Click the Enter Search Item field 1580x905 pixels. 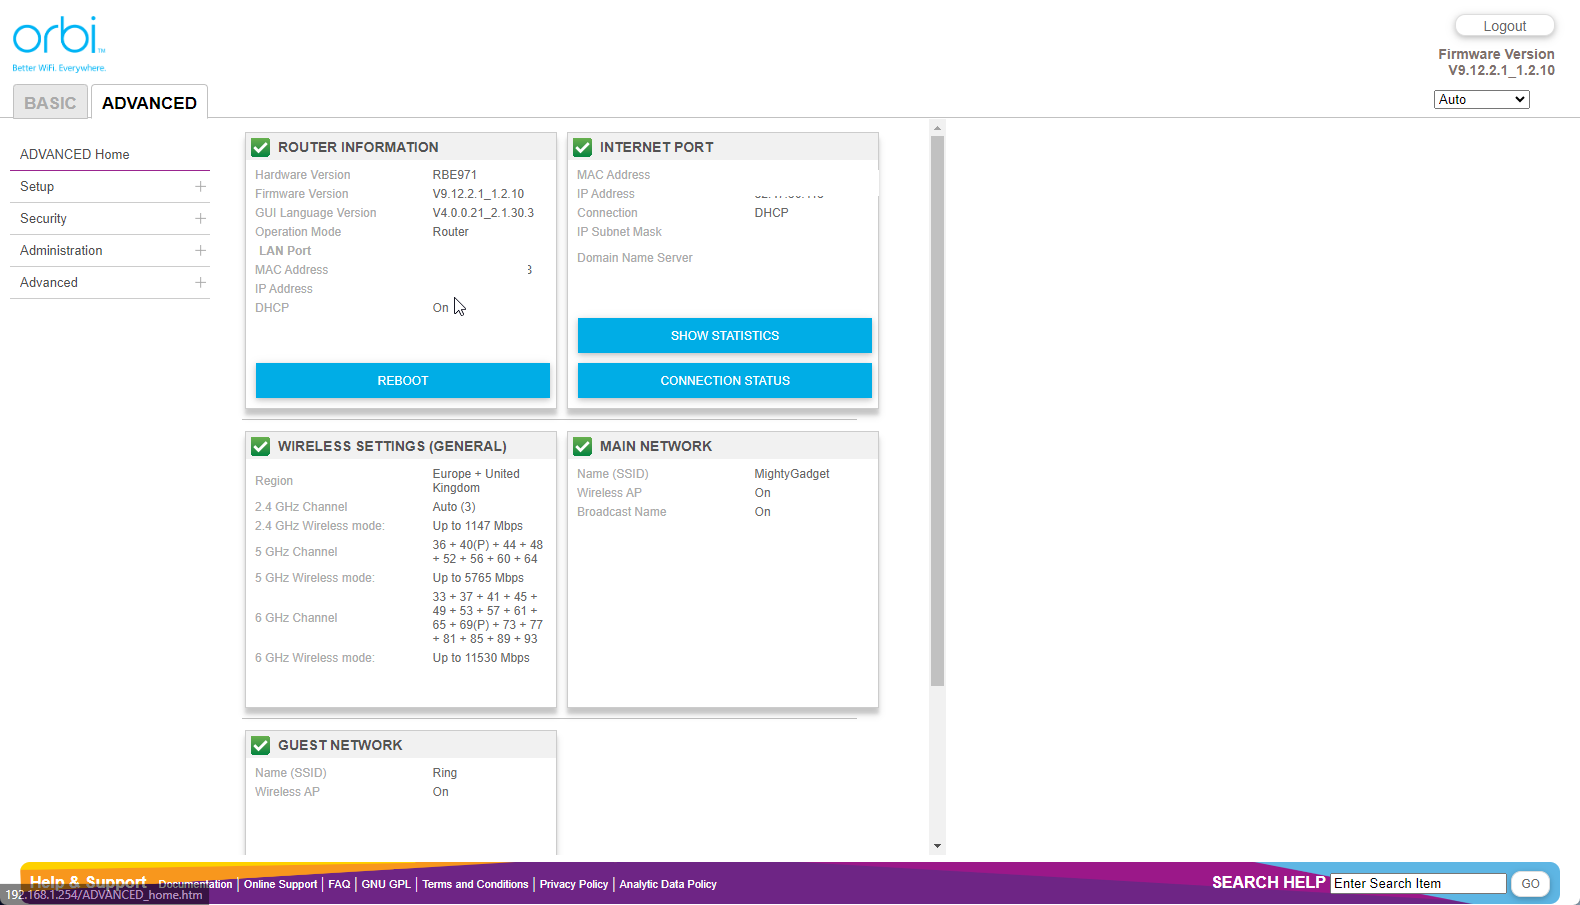pos(1417,884)
